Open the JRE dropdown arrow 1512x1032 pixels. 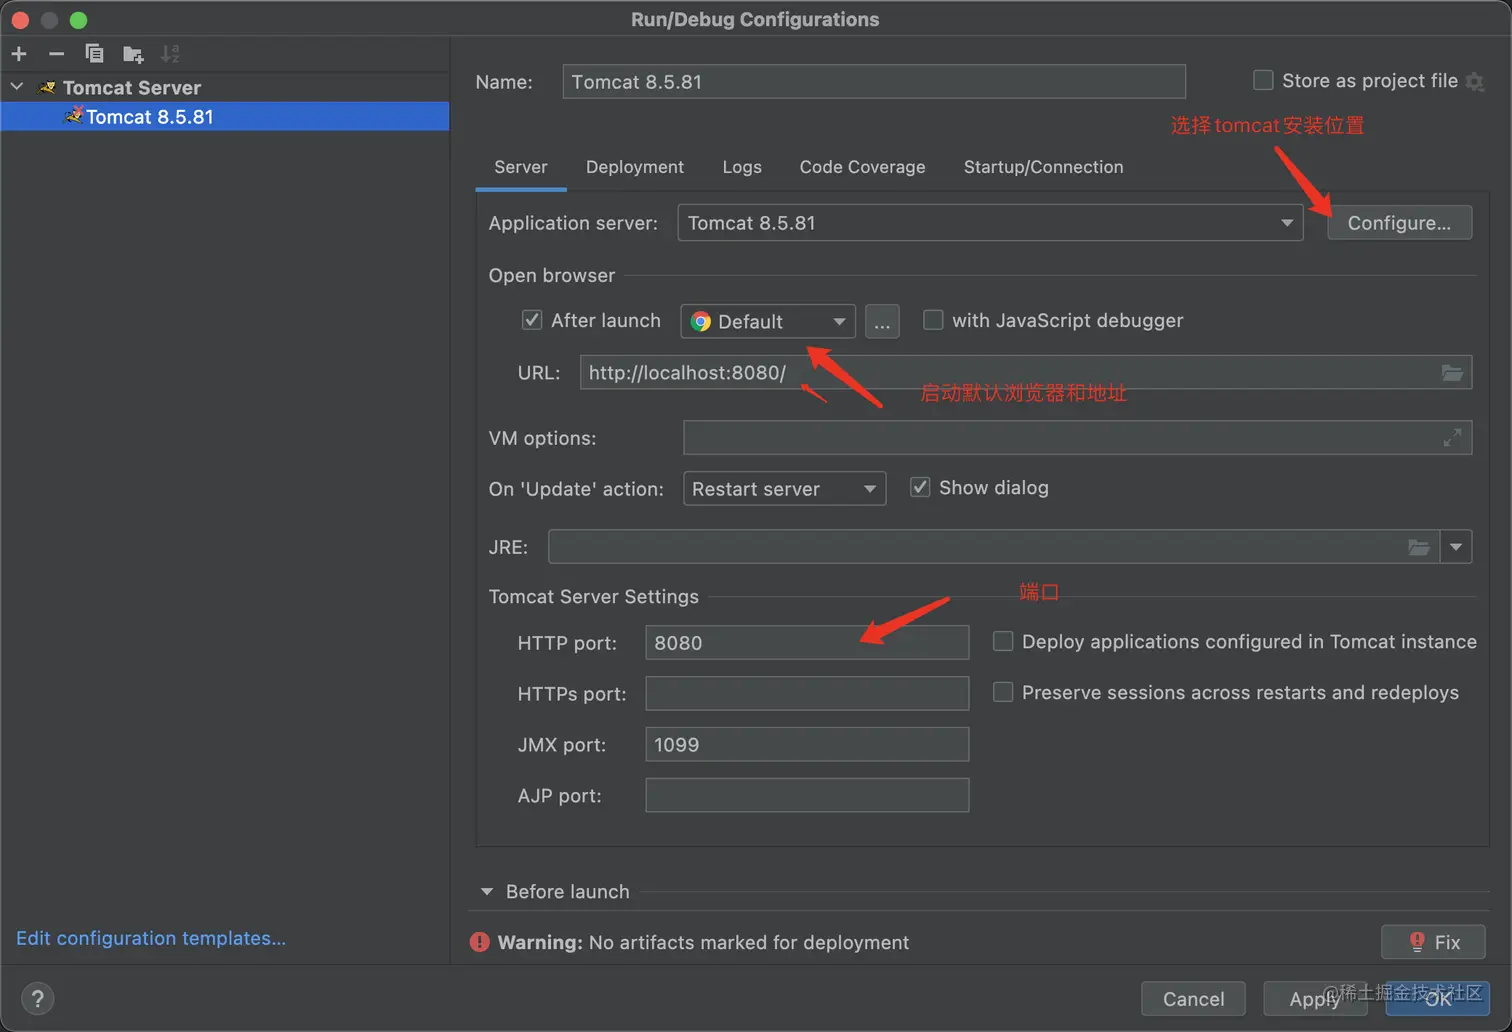click(1456, 547)
